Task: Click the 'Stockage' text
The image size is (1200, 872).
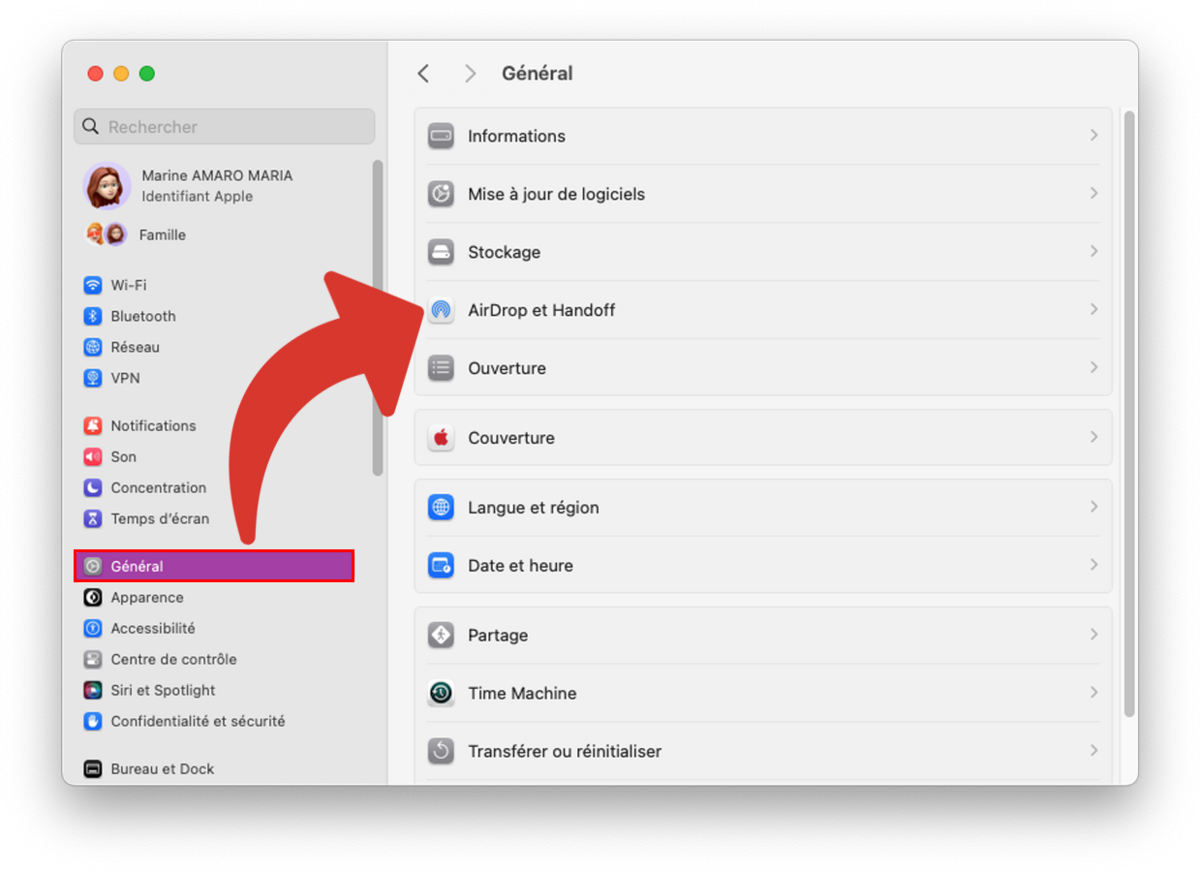Action: (x=504, y=252)
